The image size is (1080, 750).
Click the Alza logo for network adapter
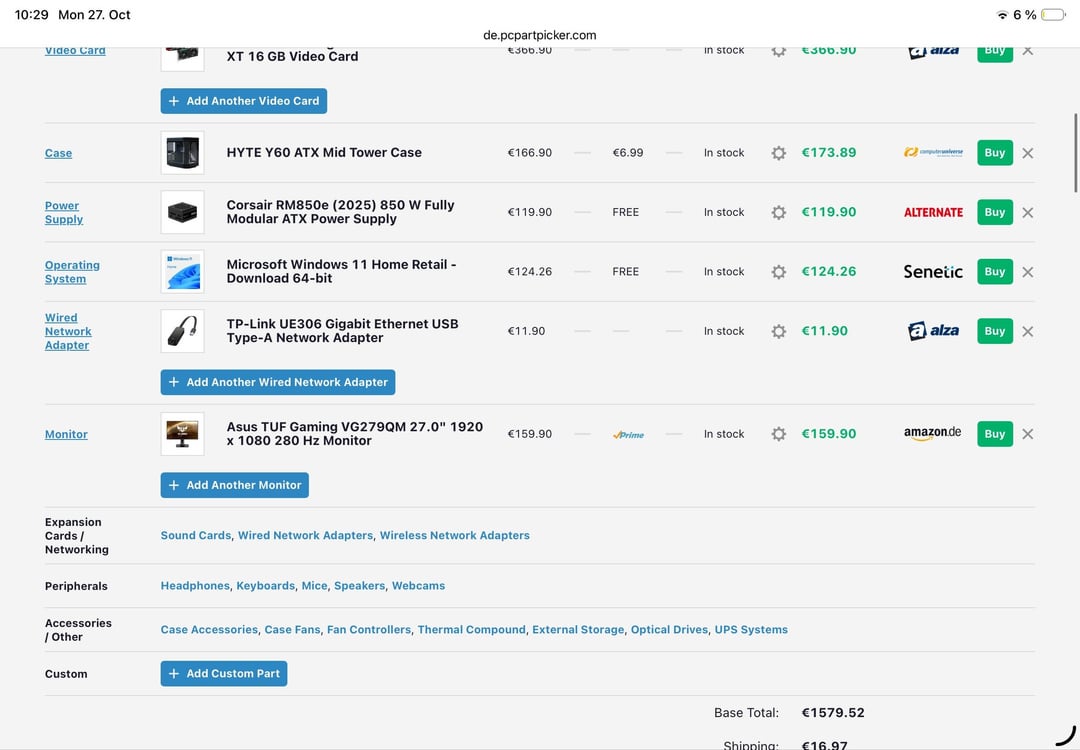(x=933, y=331)
